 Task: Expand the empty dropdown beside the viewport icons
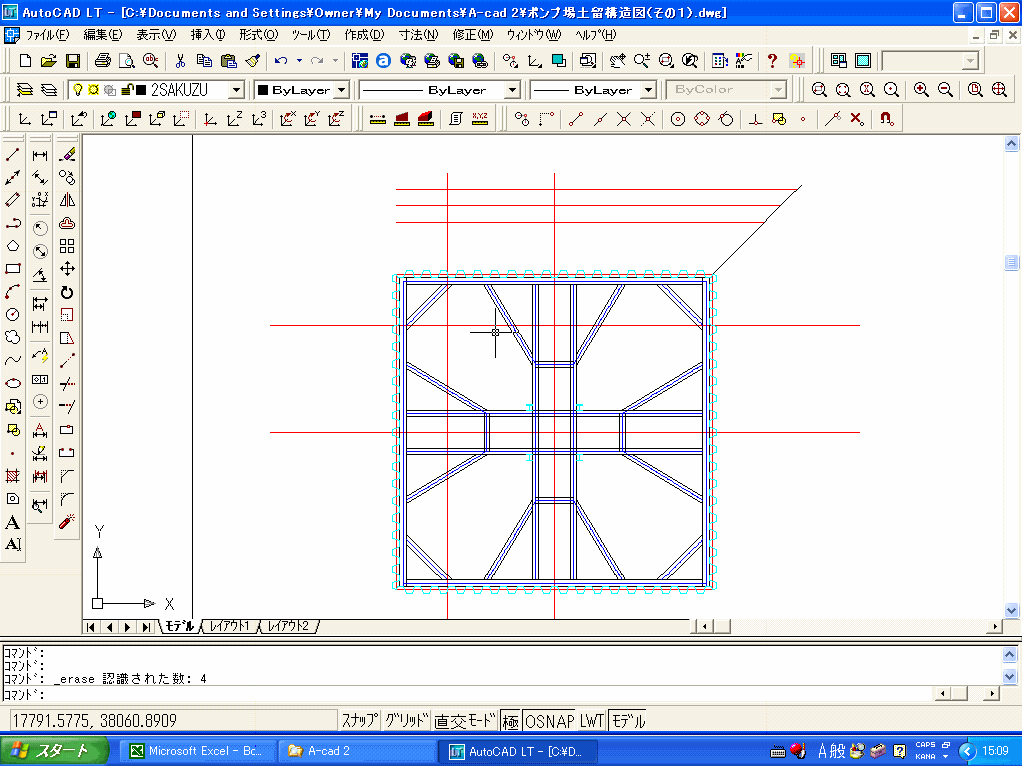click(970, 61)
